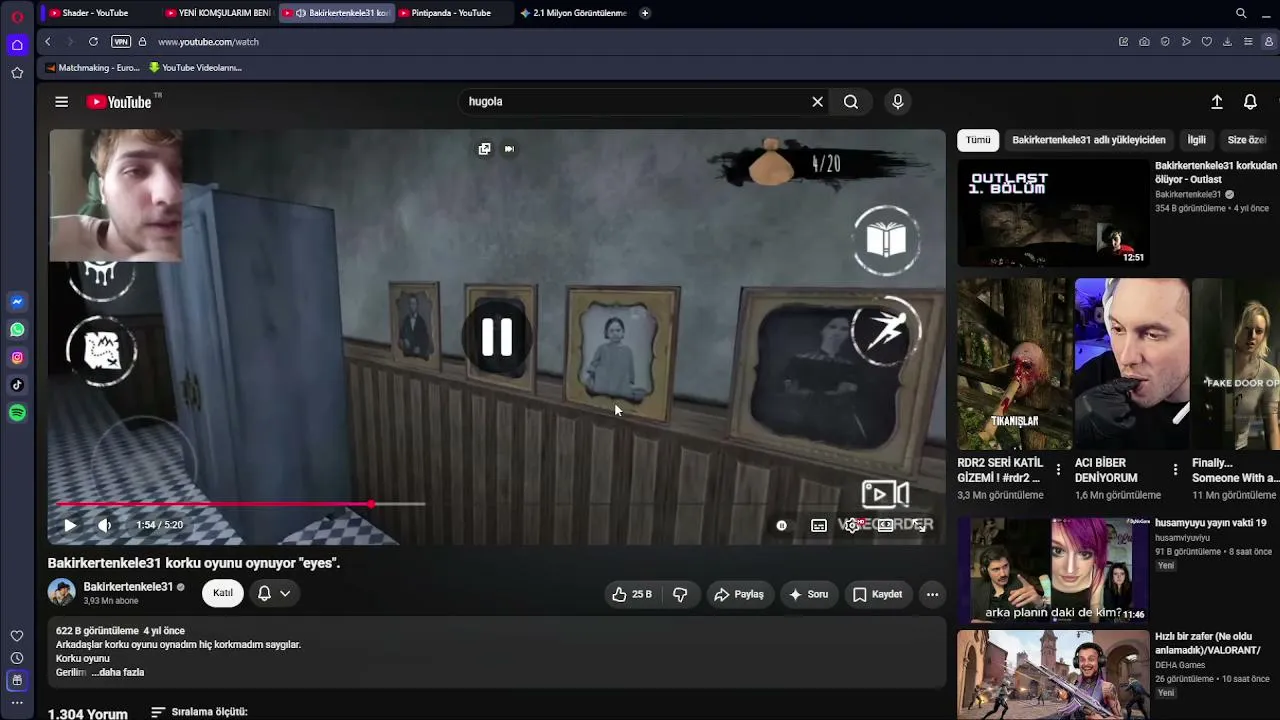The width and height of the screenshot is (1280, 720).
Task: Submit search with the magnifier icon
Action: pyautogui.click(x=851, y=102)
